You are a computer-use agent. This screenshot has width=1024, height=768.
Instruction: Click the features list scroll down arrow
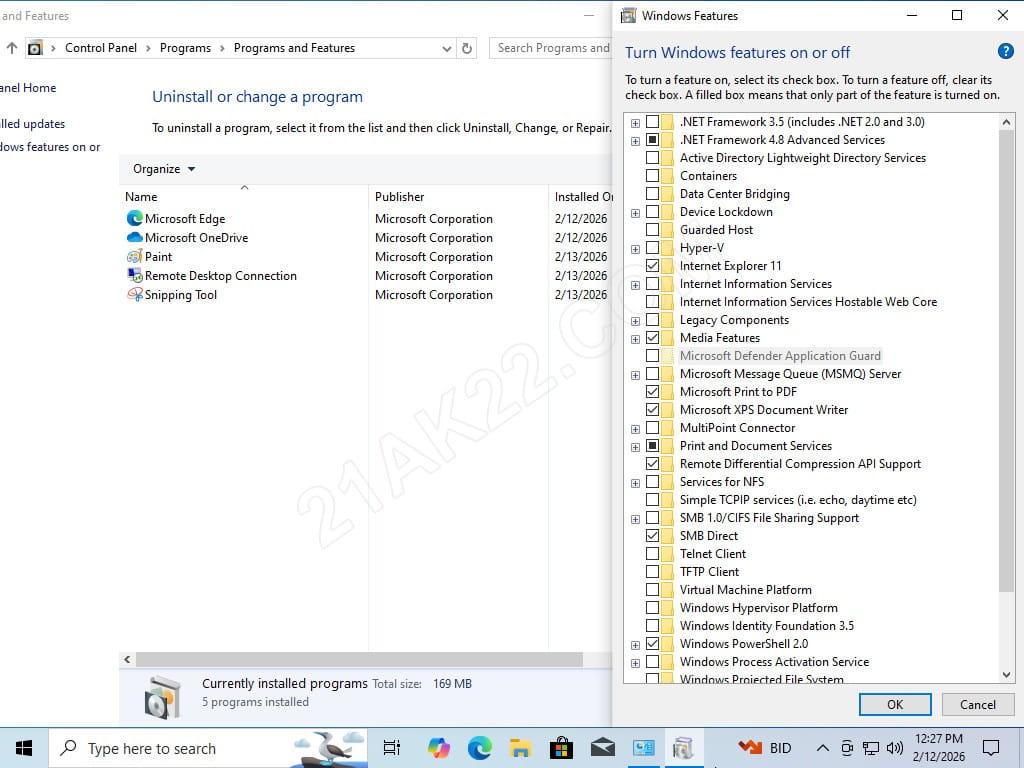pos(1006,675)
